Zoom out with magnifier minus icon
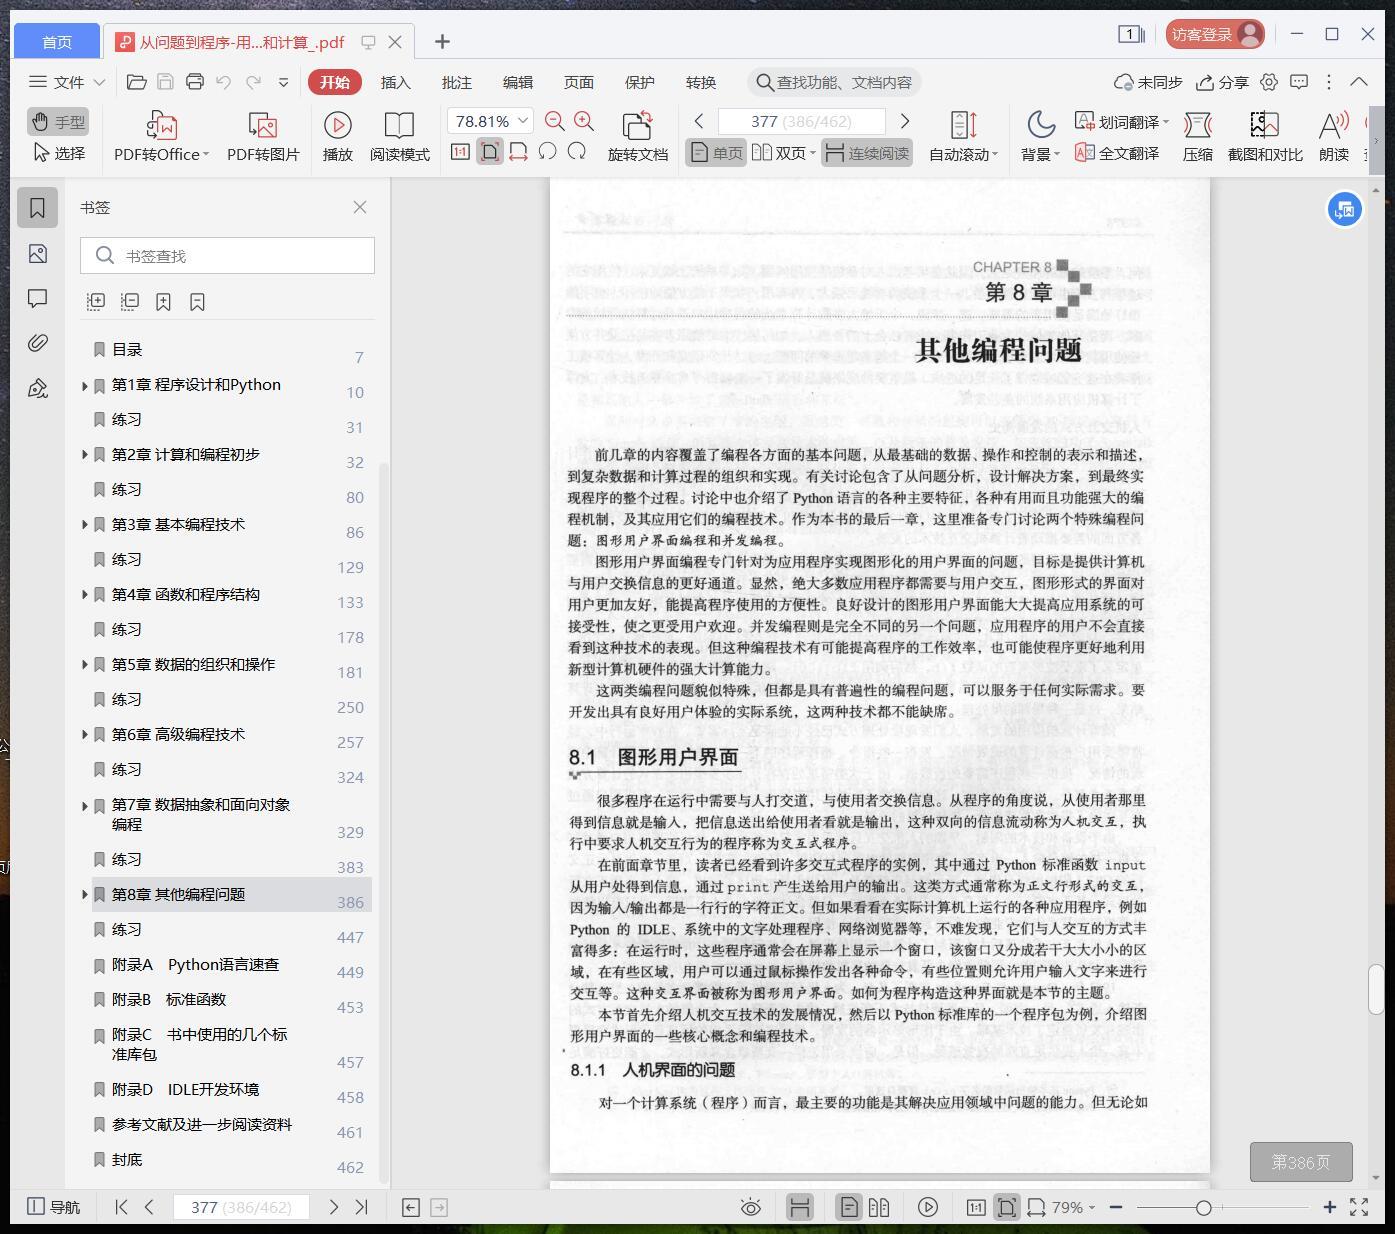This screenshot has height=1234, width=1395. pyautogui.click(x=554, y=121)
